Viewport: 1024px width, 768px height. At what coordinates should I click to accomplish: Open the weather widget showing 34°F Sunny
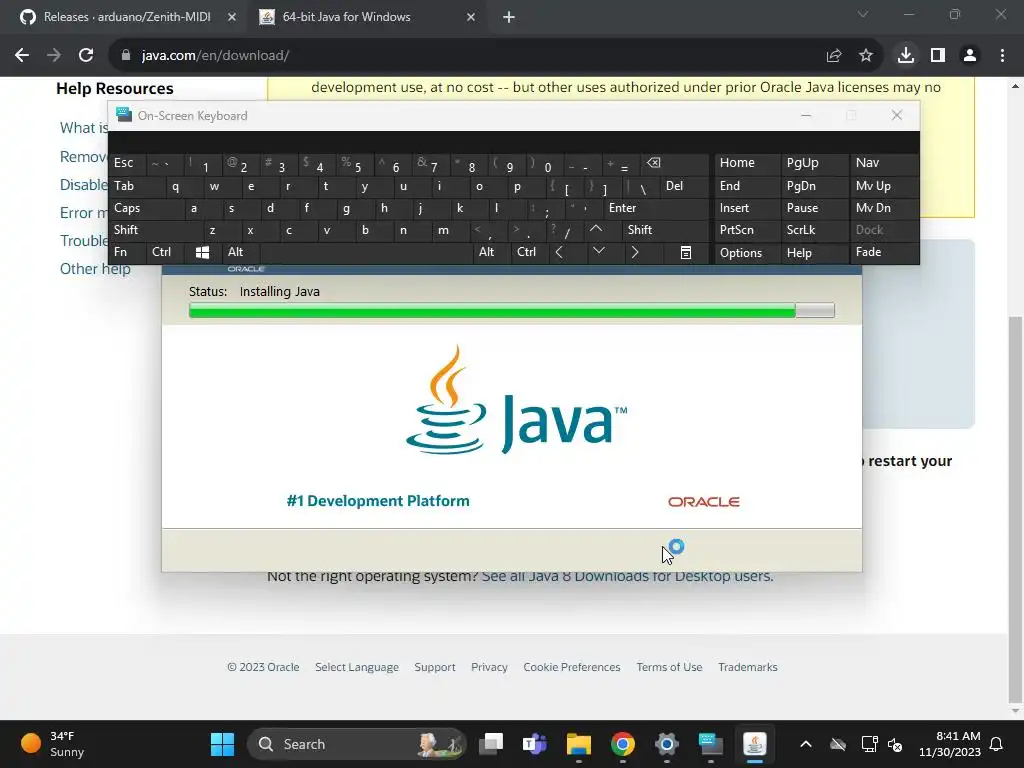coord(54,744)
